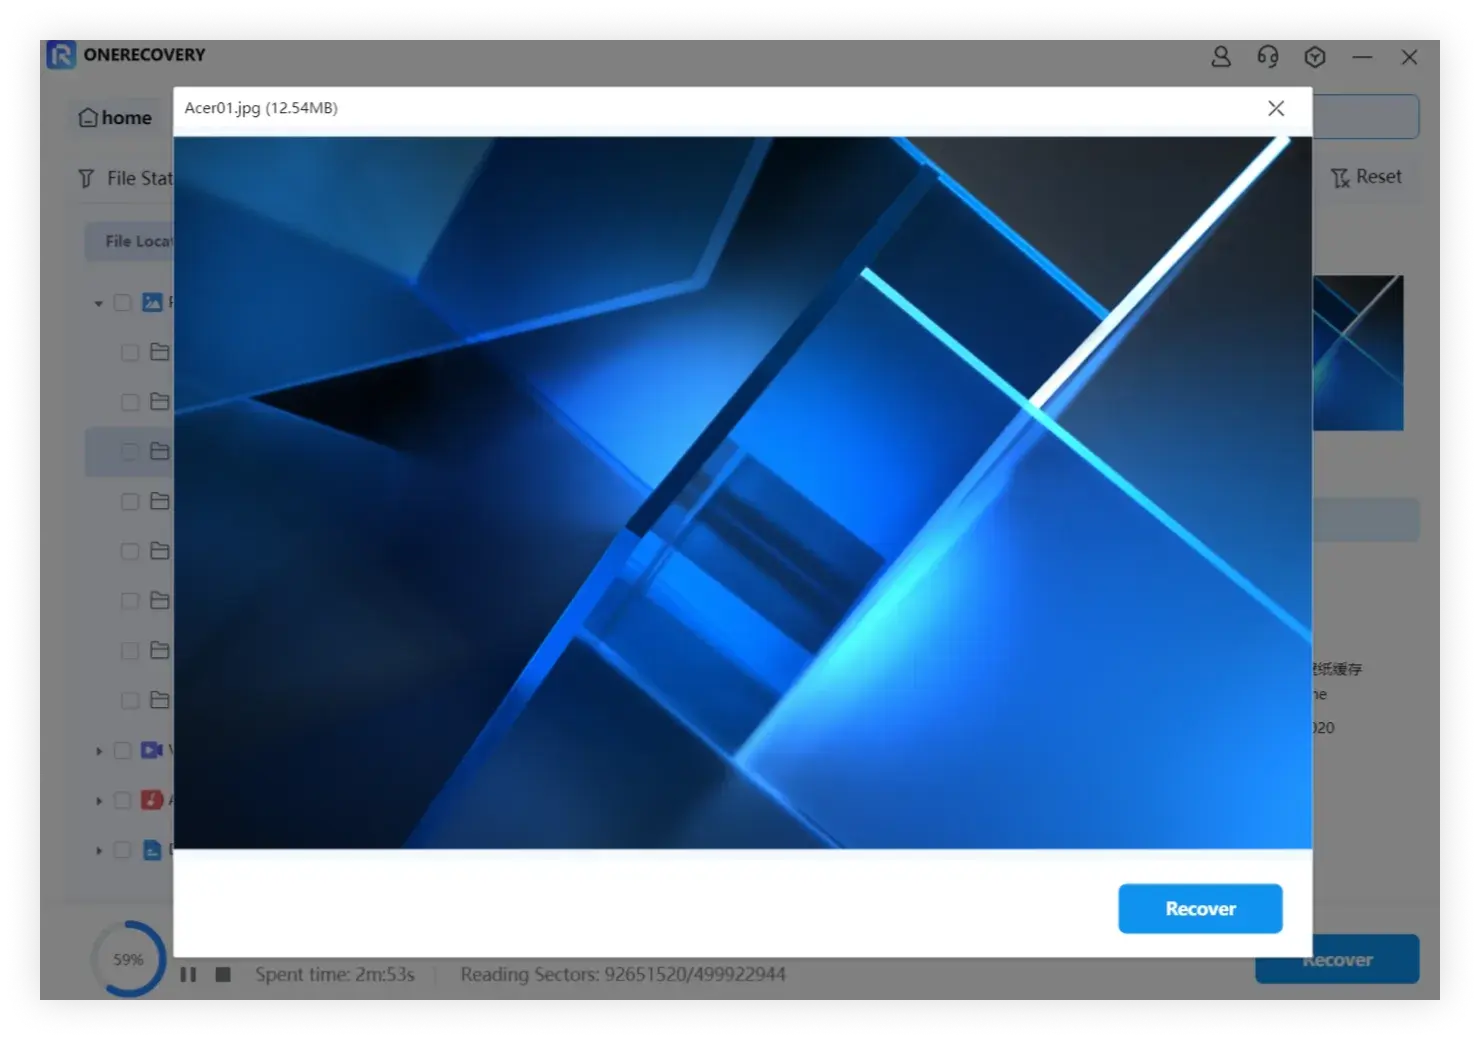This screenshot has width=1480, height=1040.
Task: Click the headset customer support icon
Action: (1267, 57)
